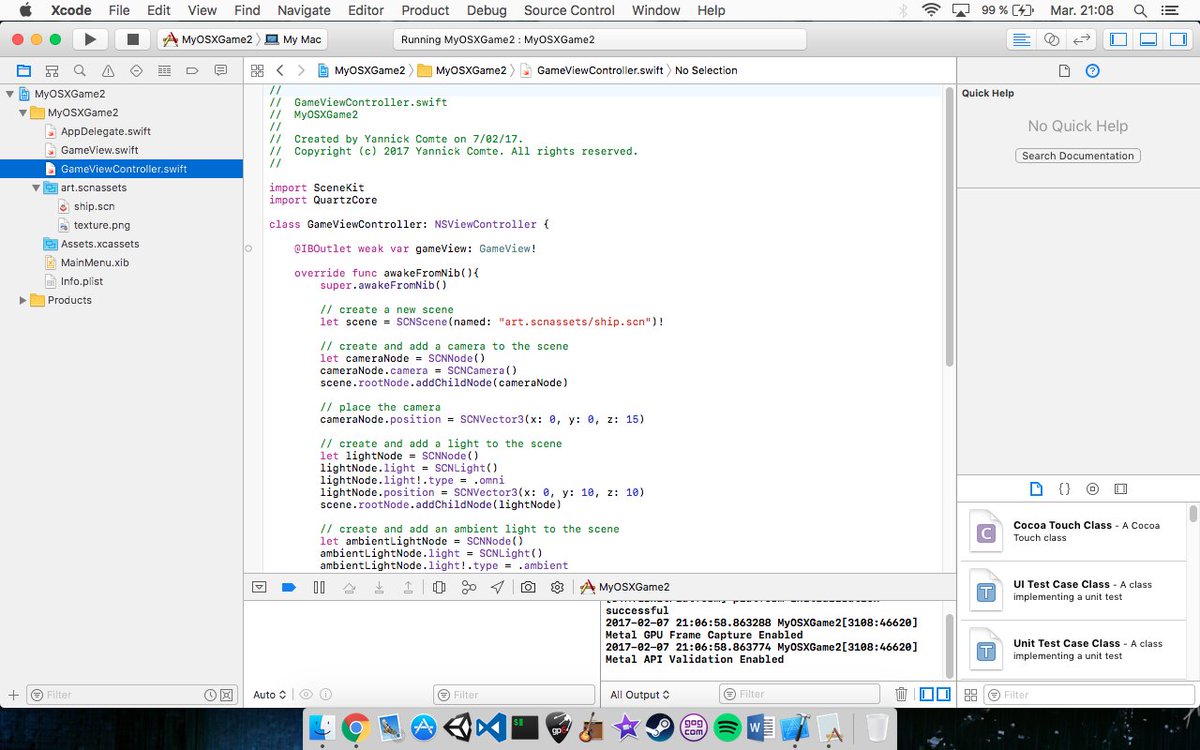Show the Quick Help inspector
Screen dimensions: 1200x750
tap(1092, 71)
